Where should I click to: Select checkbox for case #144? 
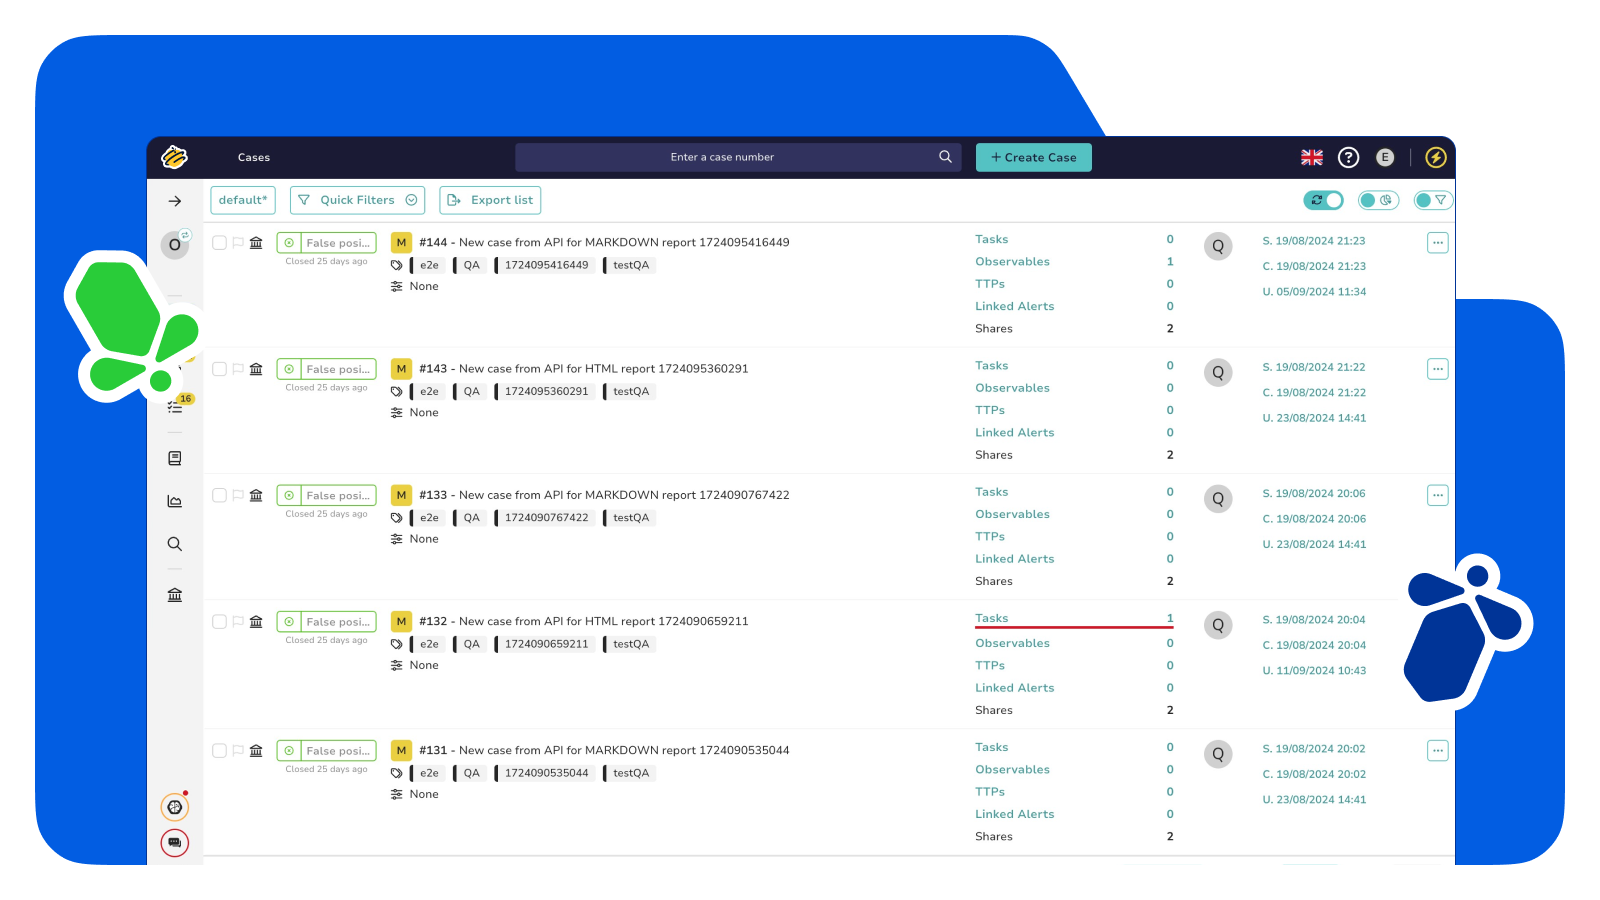tap(219, 243)
